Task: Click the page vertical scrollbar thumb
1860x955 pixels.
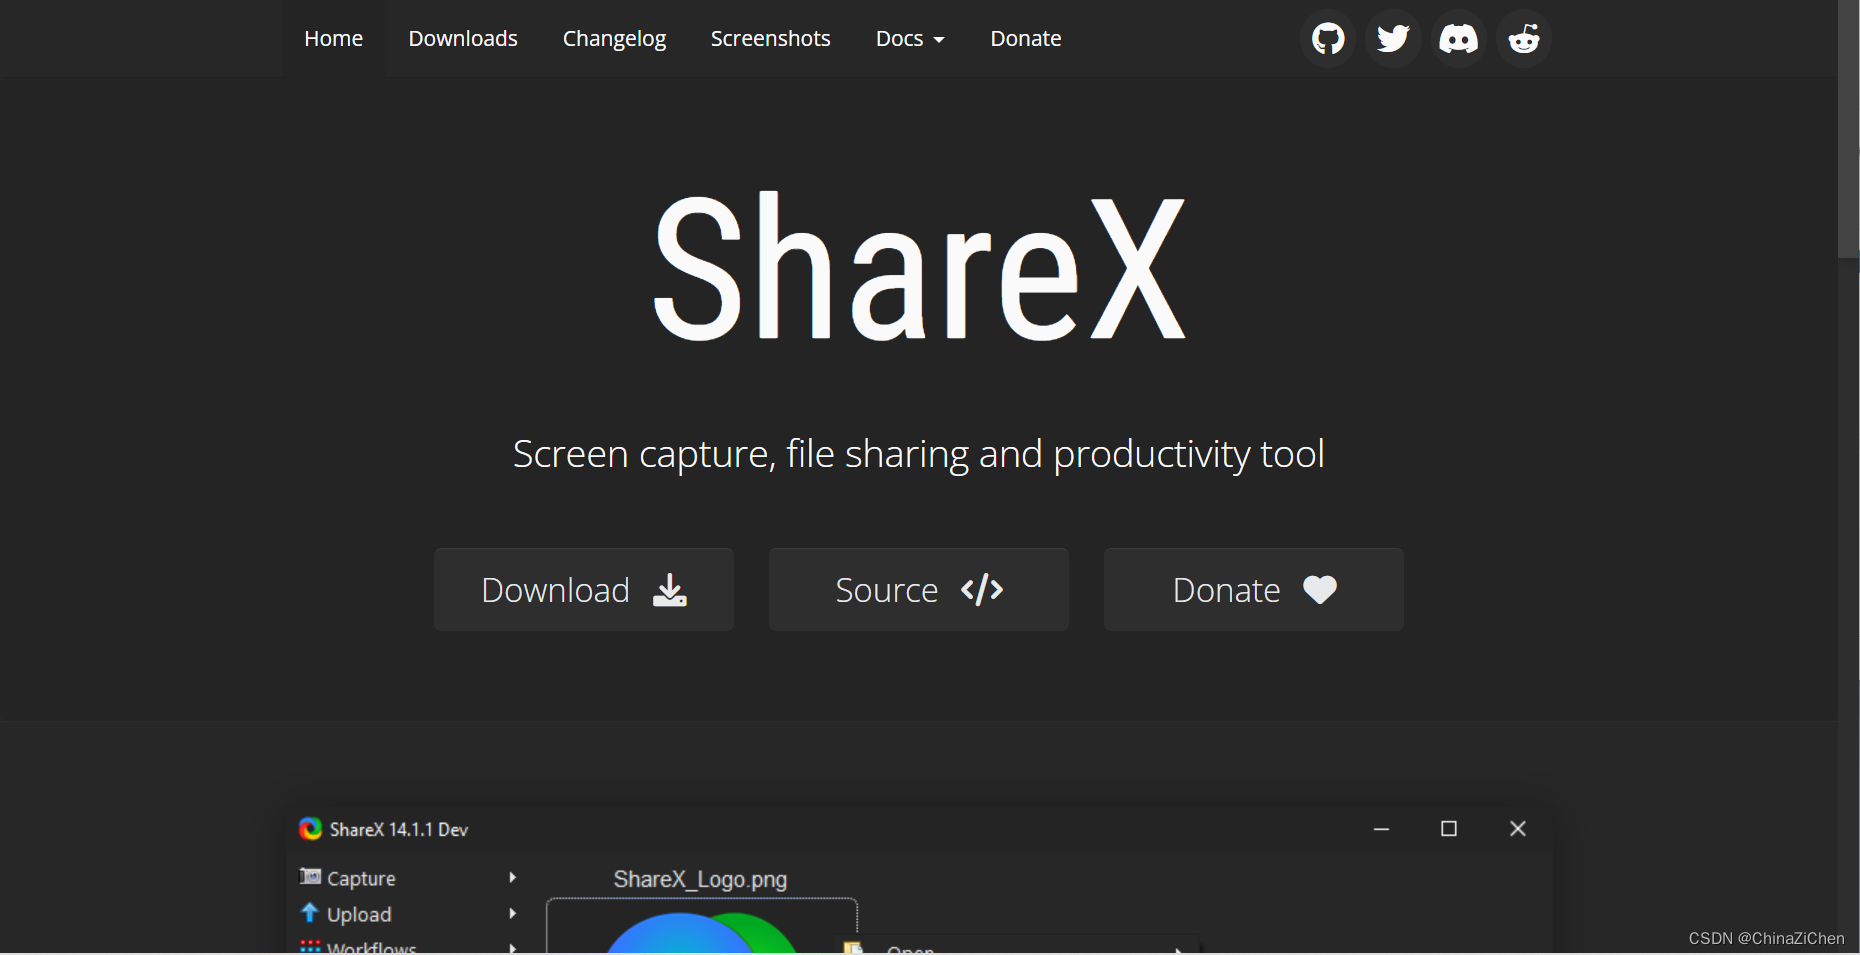Action: 1848,129
